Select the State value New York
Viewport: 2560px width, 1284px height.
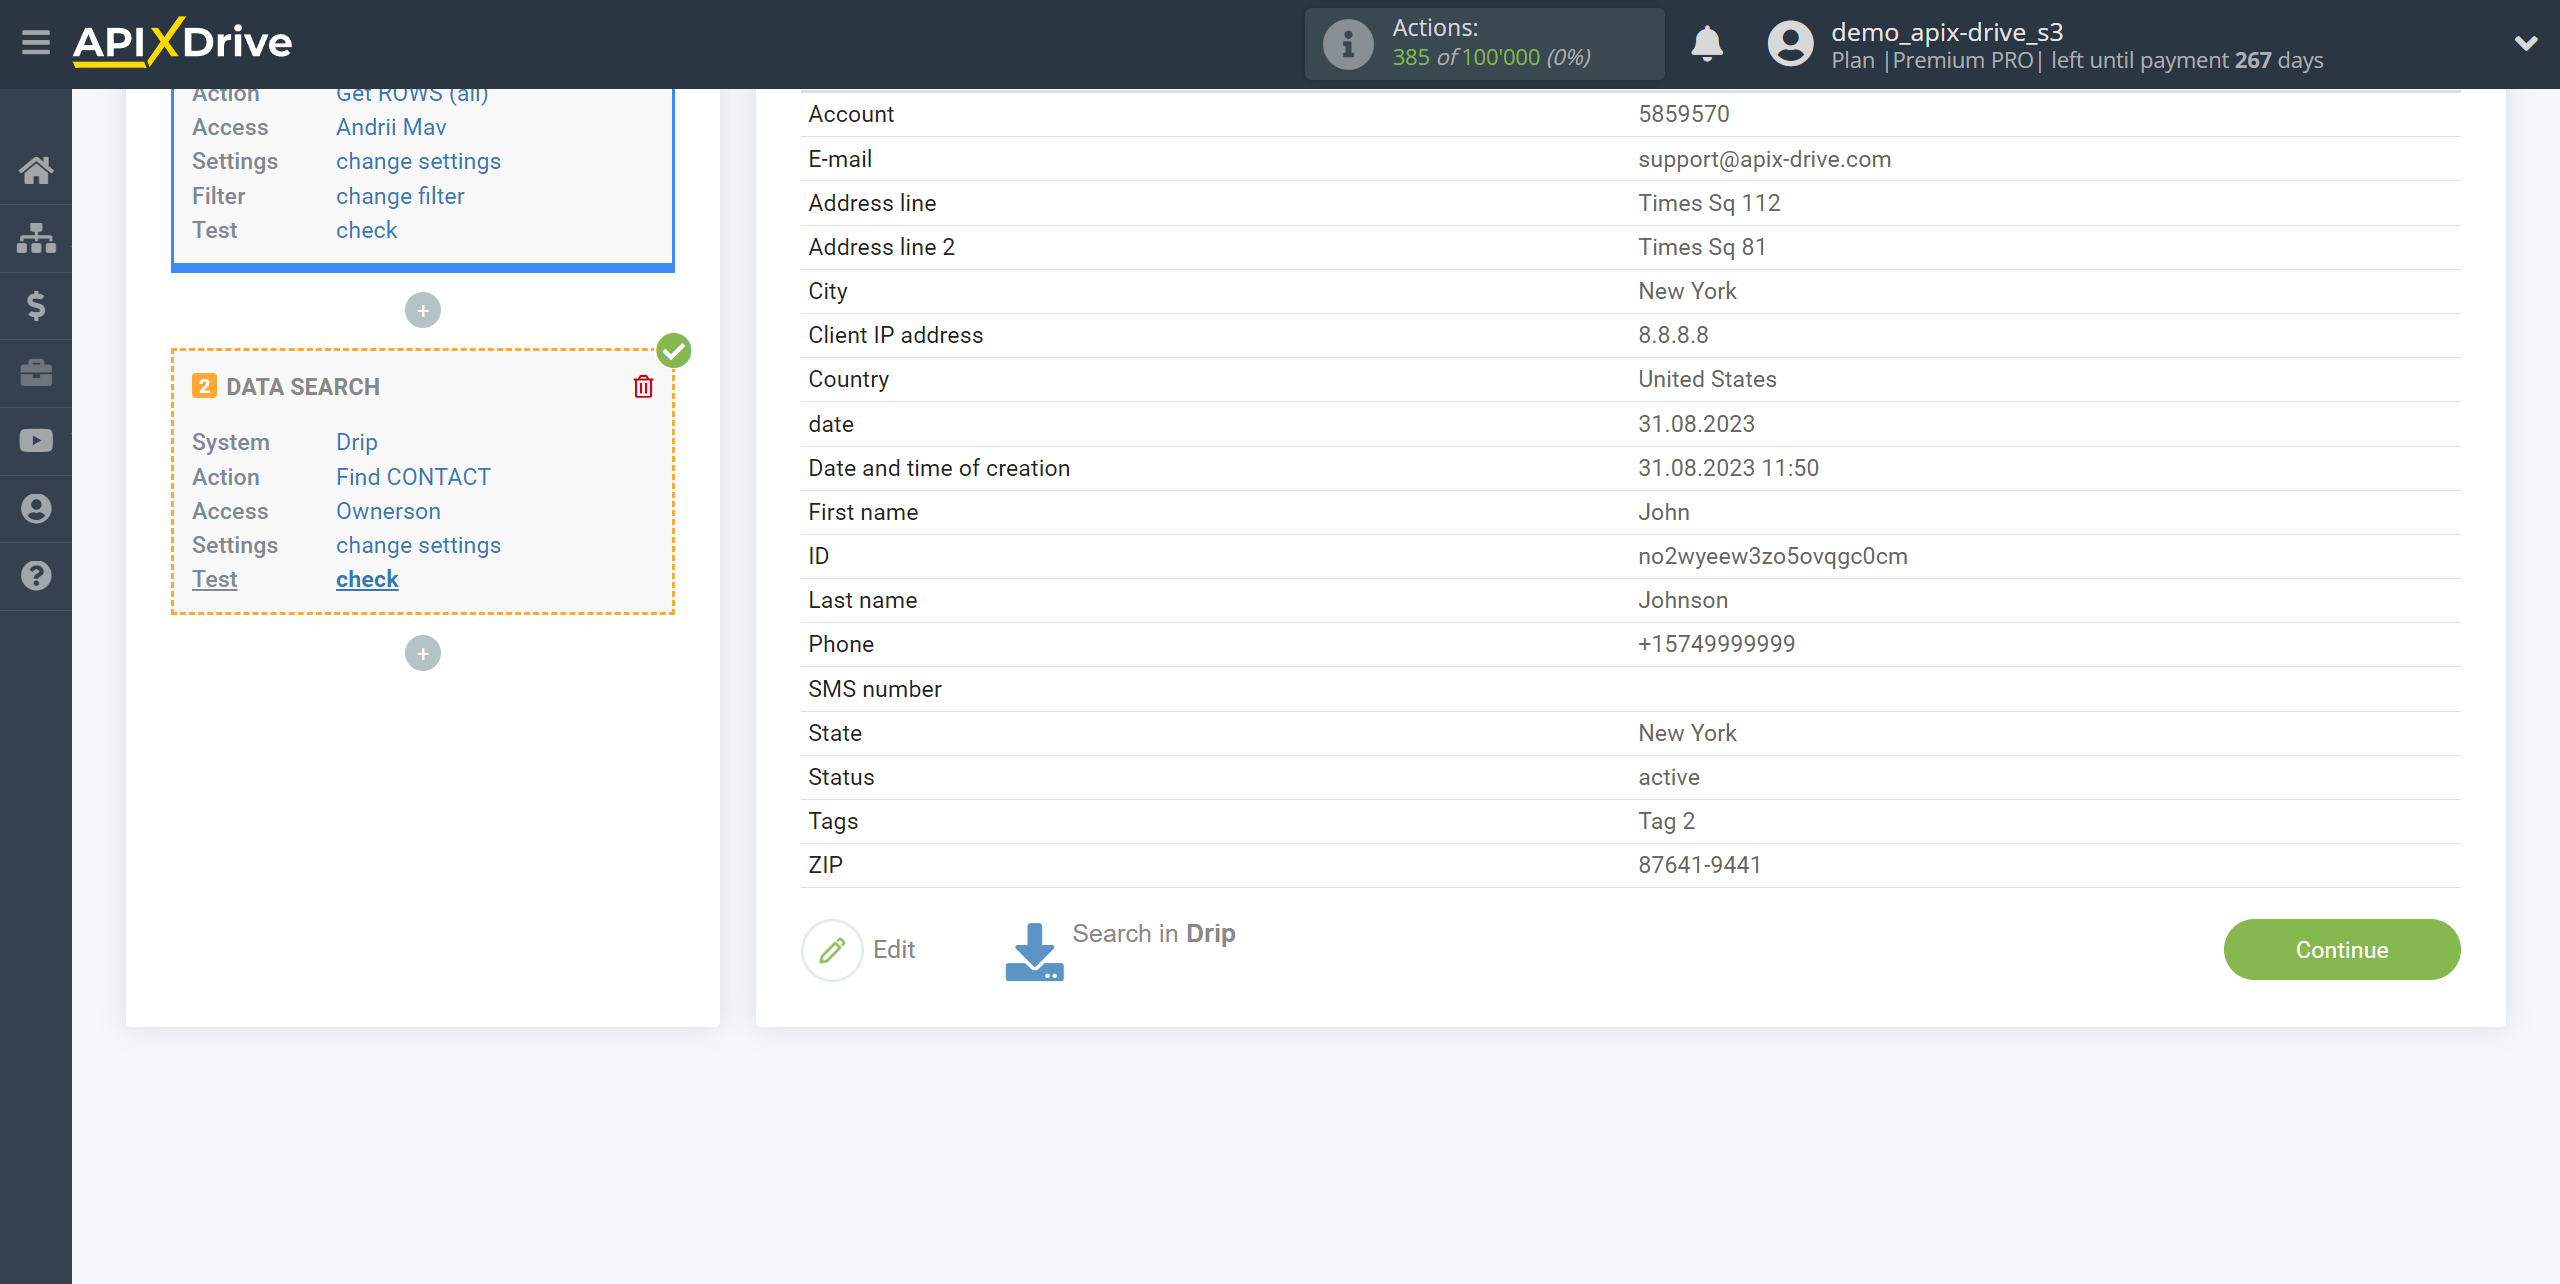1687,733
